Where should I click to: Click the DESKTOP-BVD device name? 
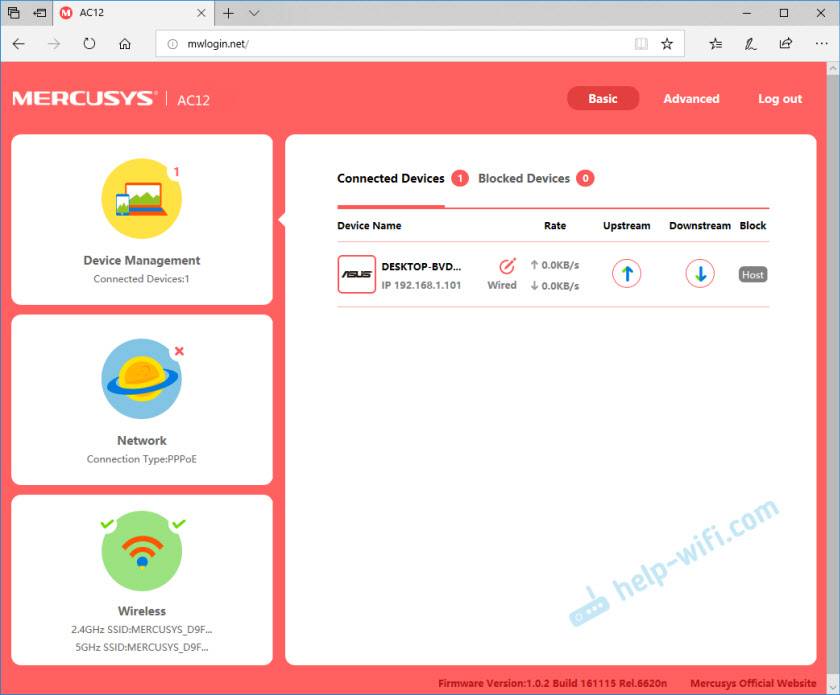pos(421,266)
